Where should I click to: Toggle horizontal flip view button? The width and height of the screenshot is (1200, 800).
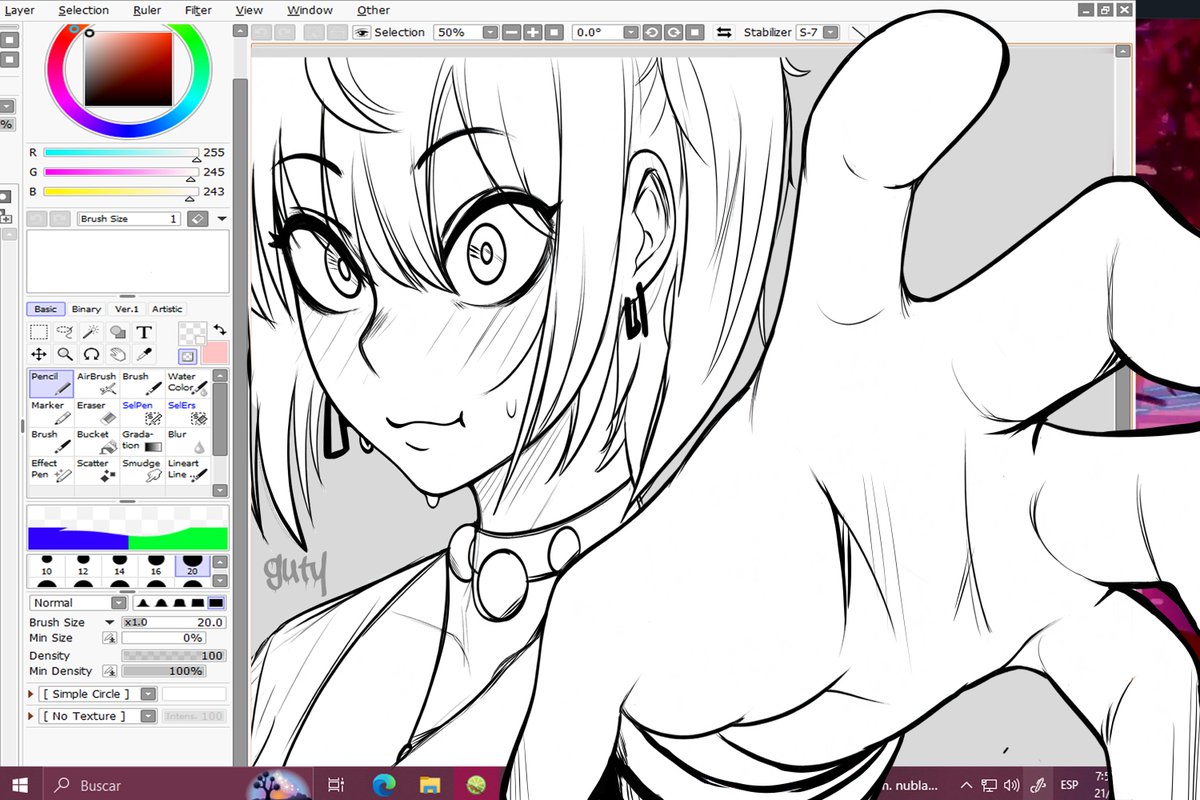tap(723, 32)
